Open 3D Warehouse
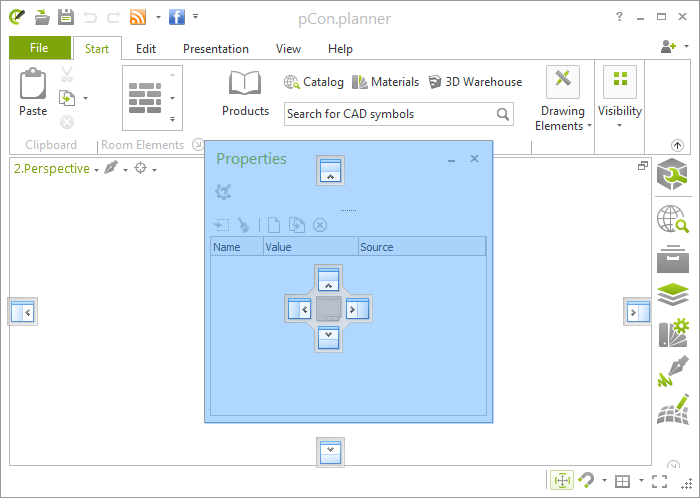The image size is (700, 498). click(x=475, y=82)
